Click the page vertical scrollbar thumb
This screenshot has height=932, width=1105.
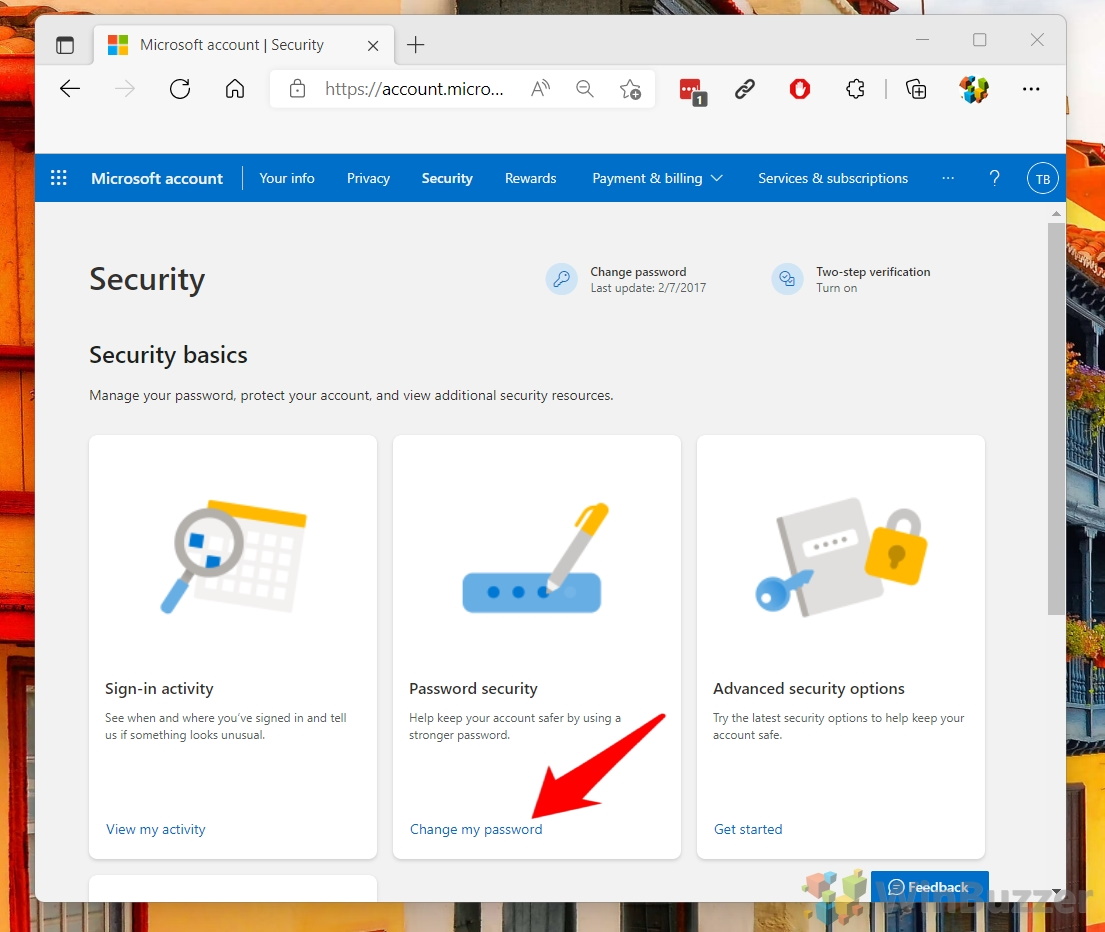point(1056,419)
